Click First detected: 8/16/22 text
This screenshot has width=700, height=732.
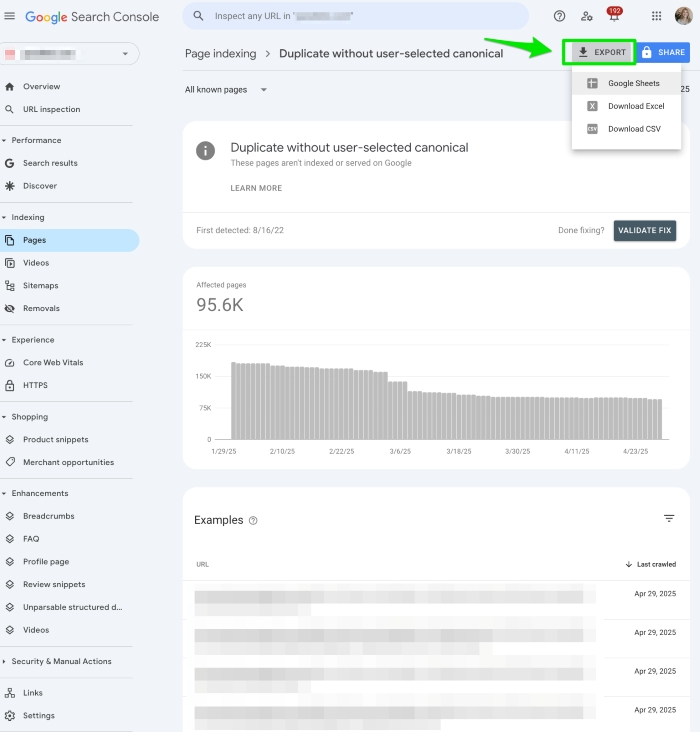click(x=240, y=230)
